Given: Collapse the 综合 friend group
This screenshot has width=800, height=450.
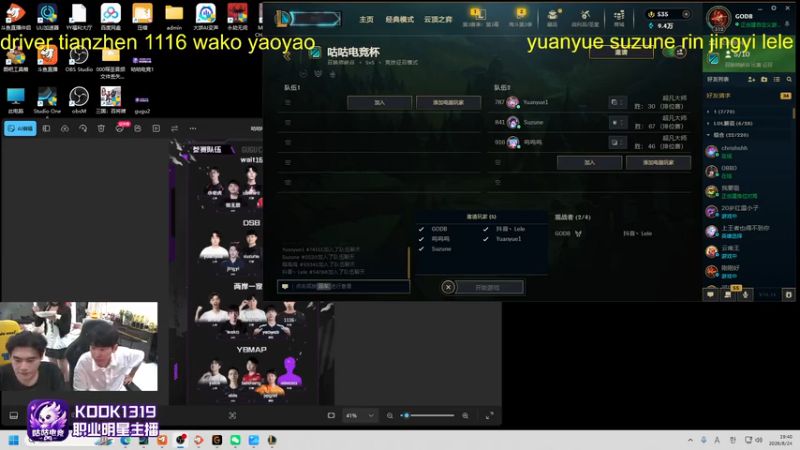Looking at the screenshot, I should point(747,135).
